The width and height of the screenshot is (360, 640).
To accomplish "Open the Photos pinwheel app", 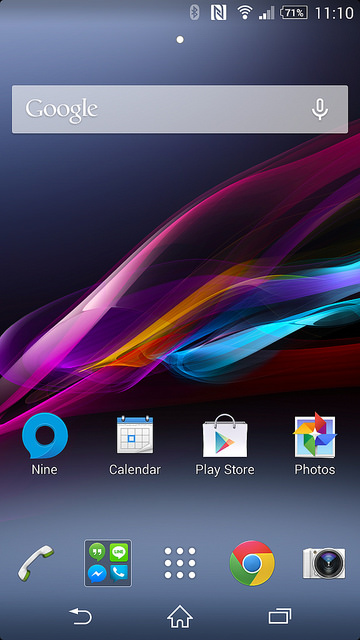I will pos(315,435).
